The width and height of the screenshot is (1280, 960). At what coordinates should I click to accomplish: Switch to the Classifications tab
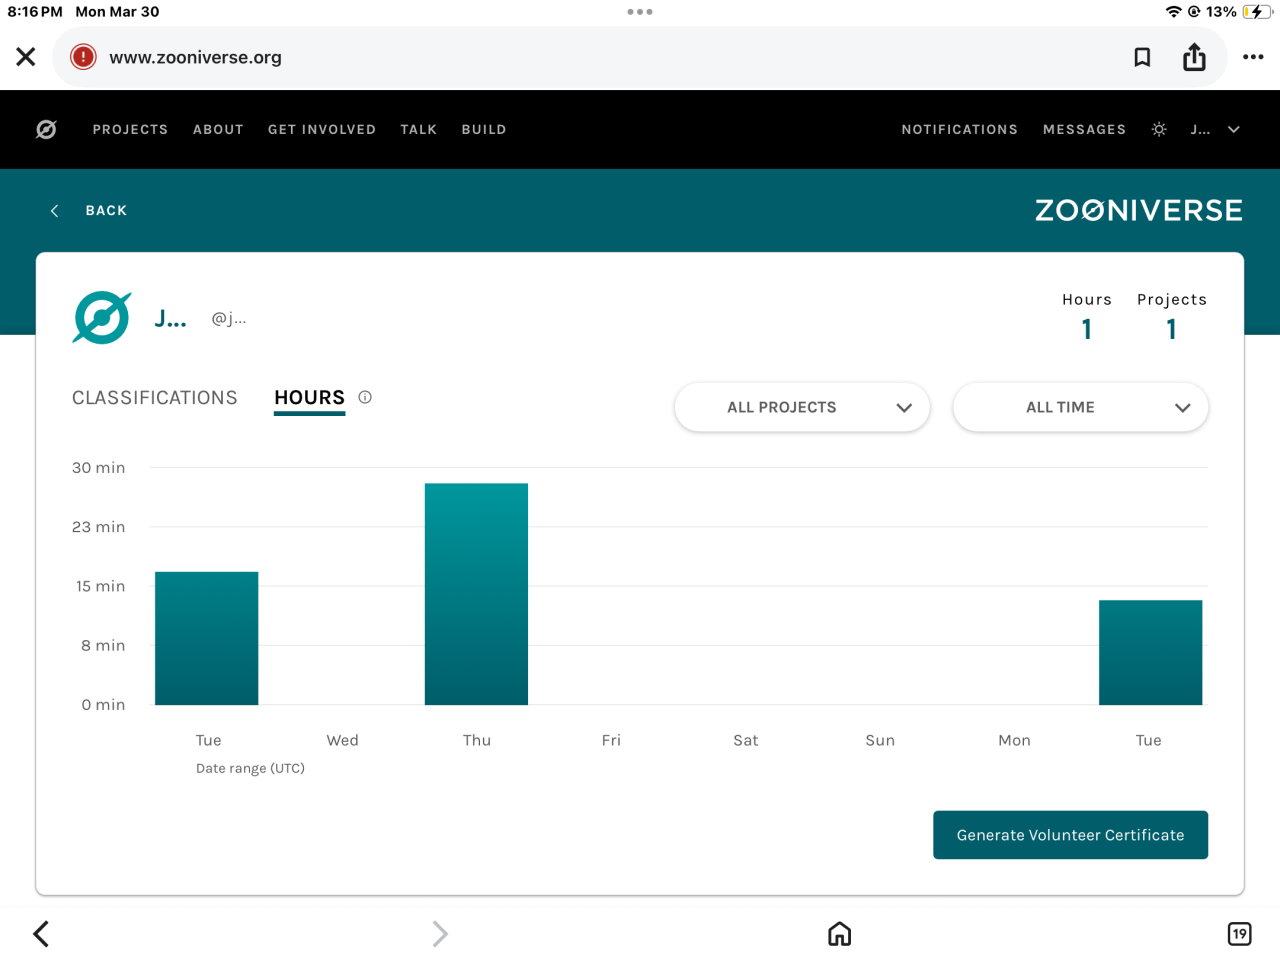click(155, 398)
